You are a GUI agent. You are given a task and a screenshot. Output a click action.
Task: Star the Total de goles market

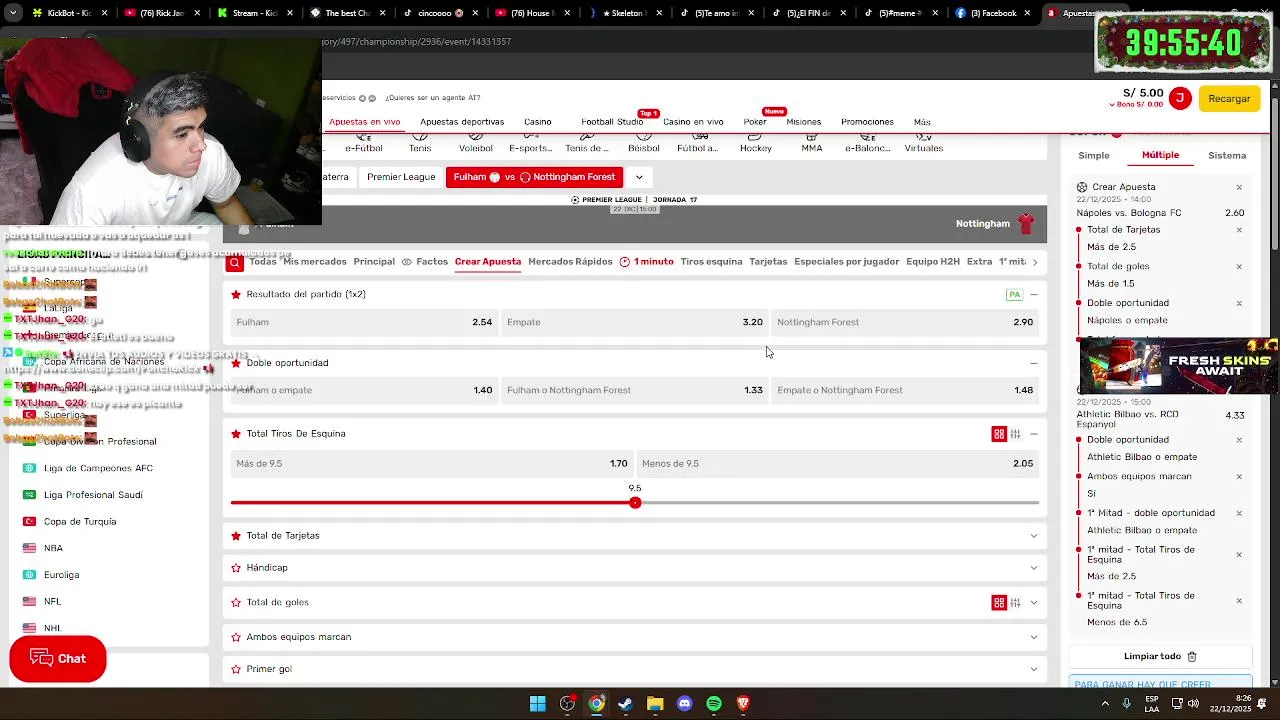236,602
